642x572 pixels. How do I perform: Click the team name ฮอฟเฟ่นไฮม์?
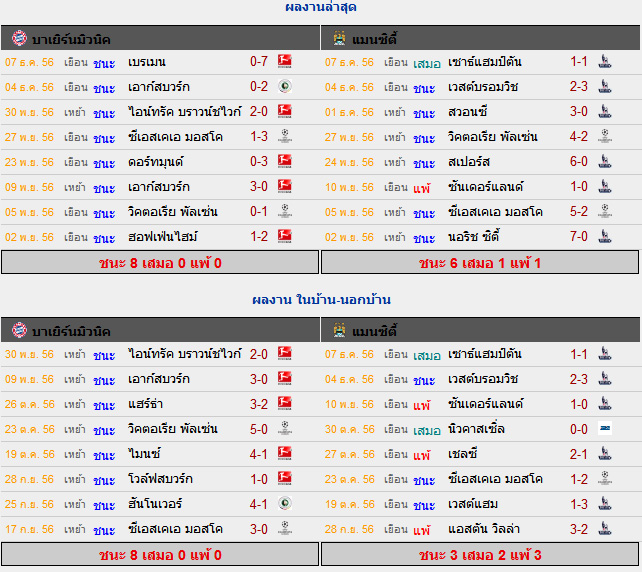[163, 237]
